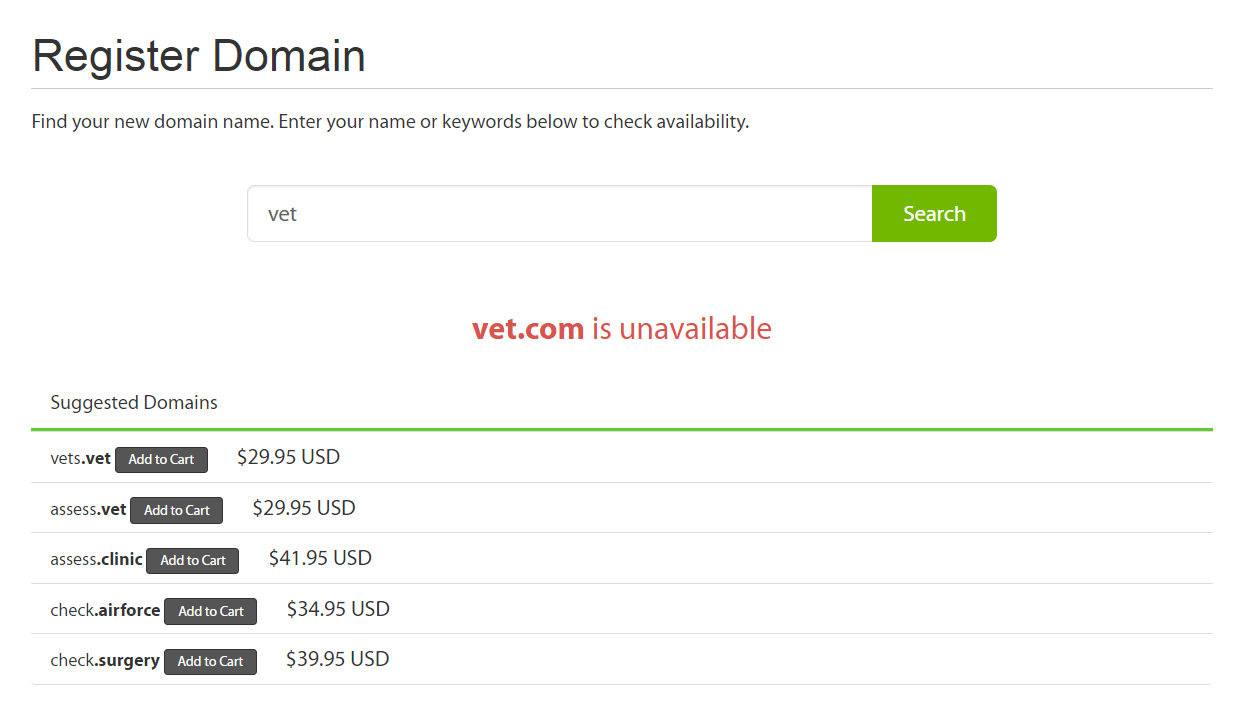
Task: Click the Suggested Domains header
Action: coord(134,403)
